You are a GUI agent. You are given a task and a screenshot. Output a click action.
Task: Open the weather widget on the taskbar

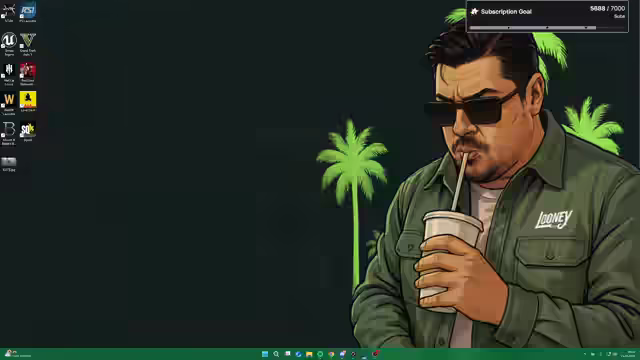click(17, 354)
